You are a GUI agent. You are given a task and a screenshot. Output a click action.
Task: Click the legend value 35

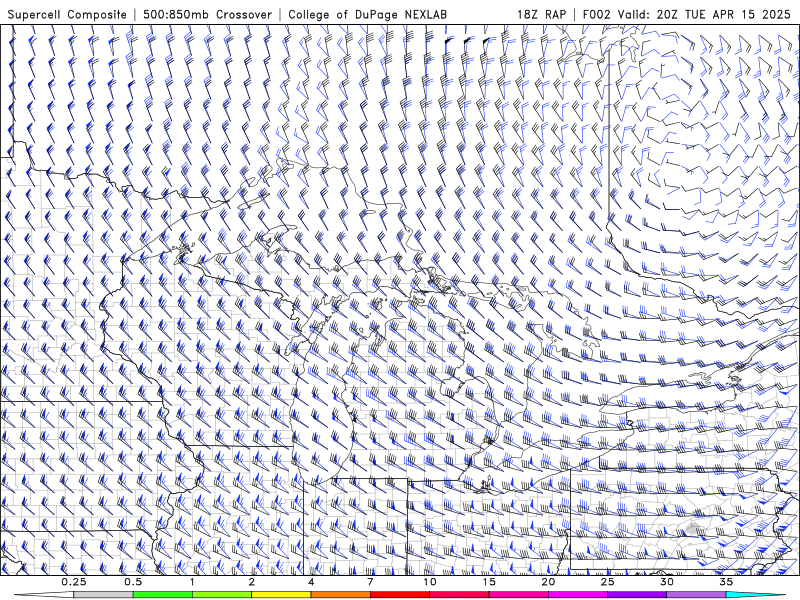pyautogui.click(x=726, y=582)
